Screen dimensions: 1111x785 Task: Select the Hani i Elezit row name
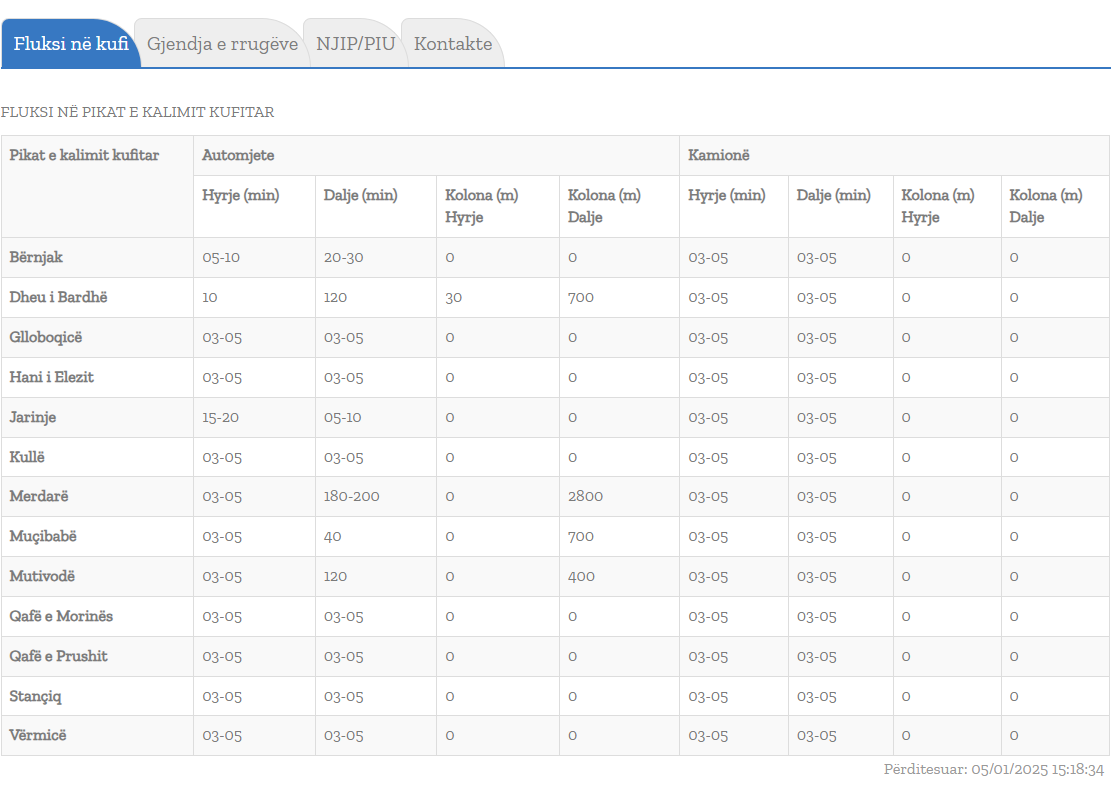pos(51,377)
